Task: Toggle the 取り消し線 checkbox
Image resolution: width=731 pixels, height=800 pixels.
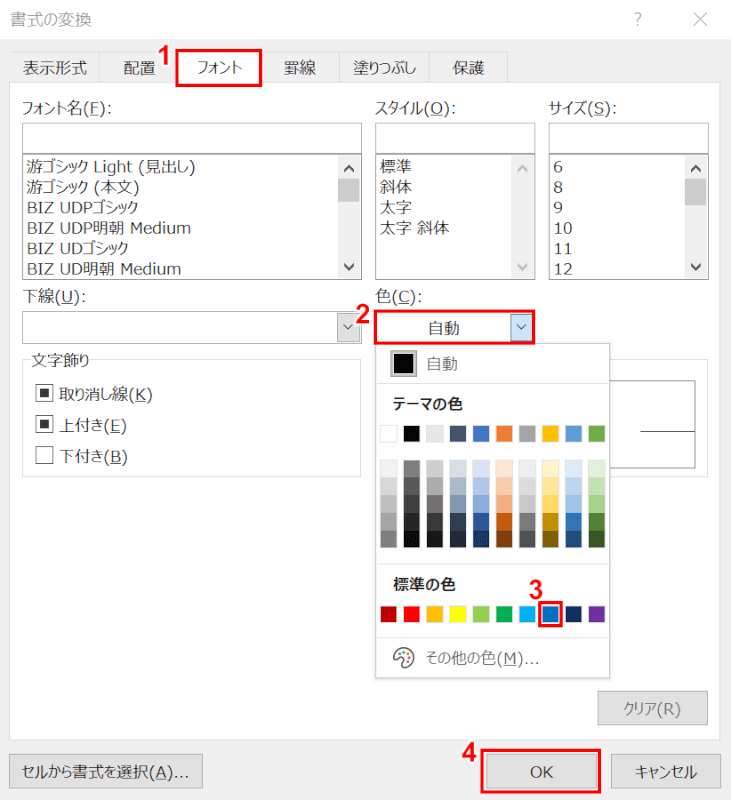Action: click(44, 394)
